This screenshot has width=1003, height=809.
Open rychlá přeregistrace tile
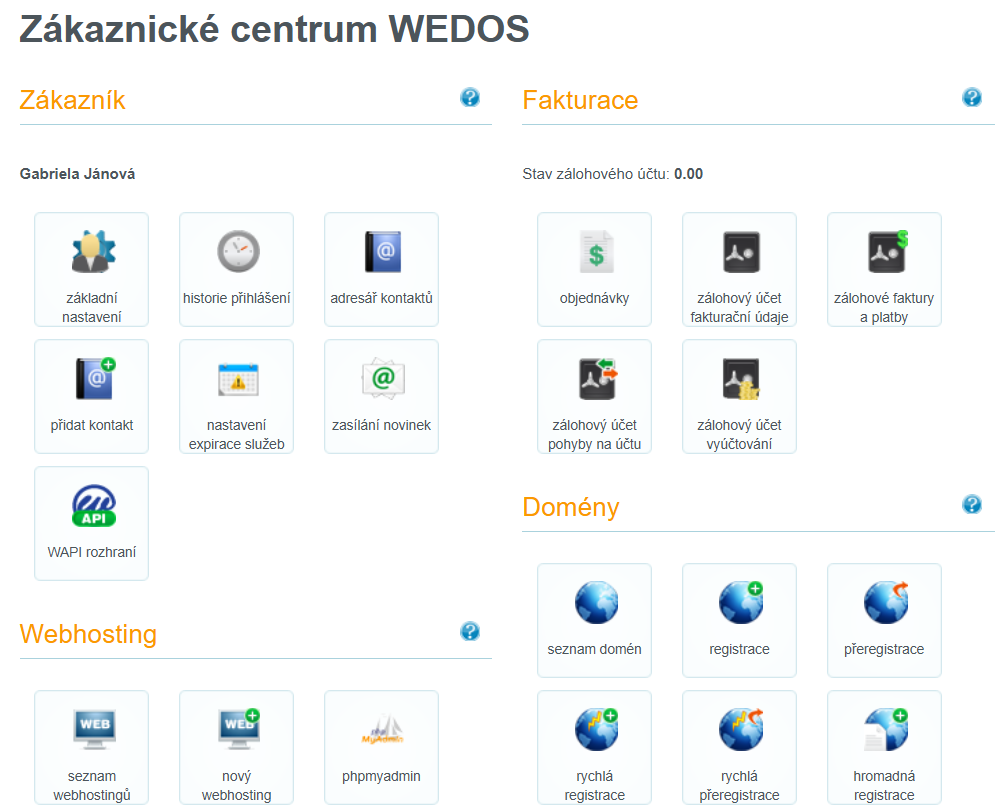739,747
